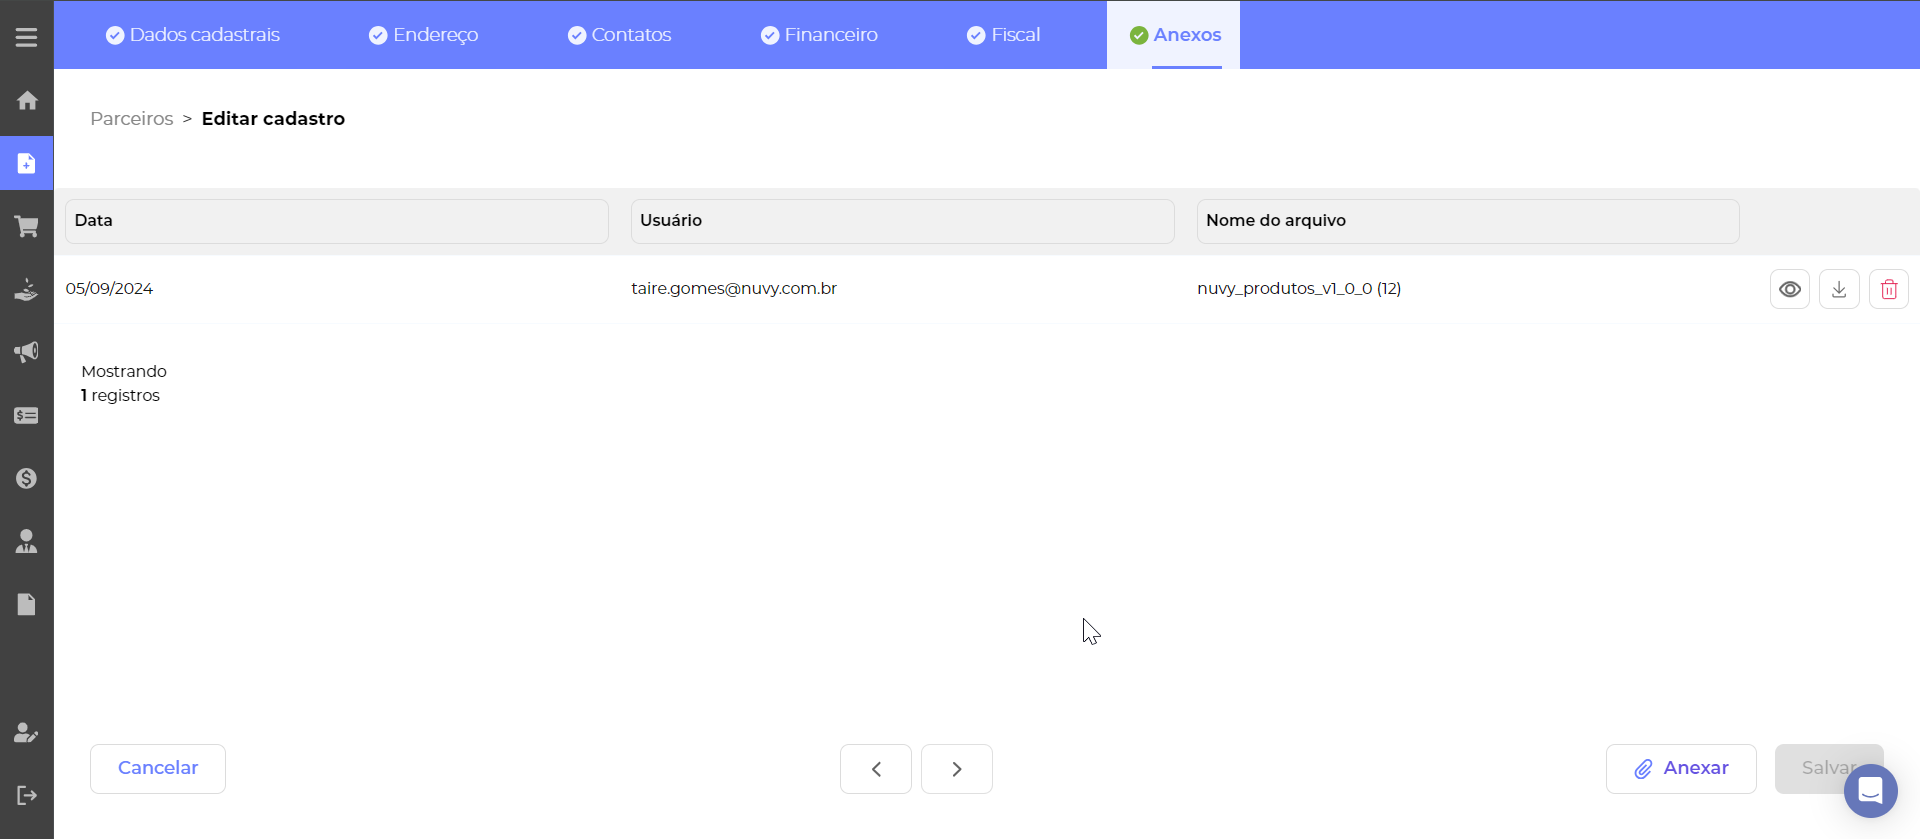The height and width of the screenshot is (839, 1920).
Task: Open the Financeiro tab
Action: coord(819,35)
